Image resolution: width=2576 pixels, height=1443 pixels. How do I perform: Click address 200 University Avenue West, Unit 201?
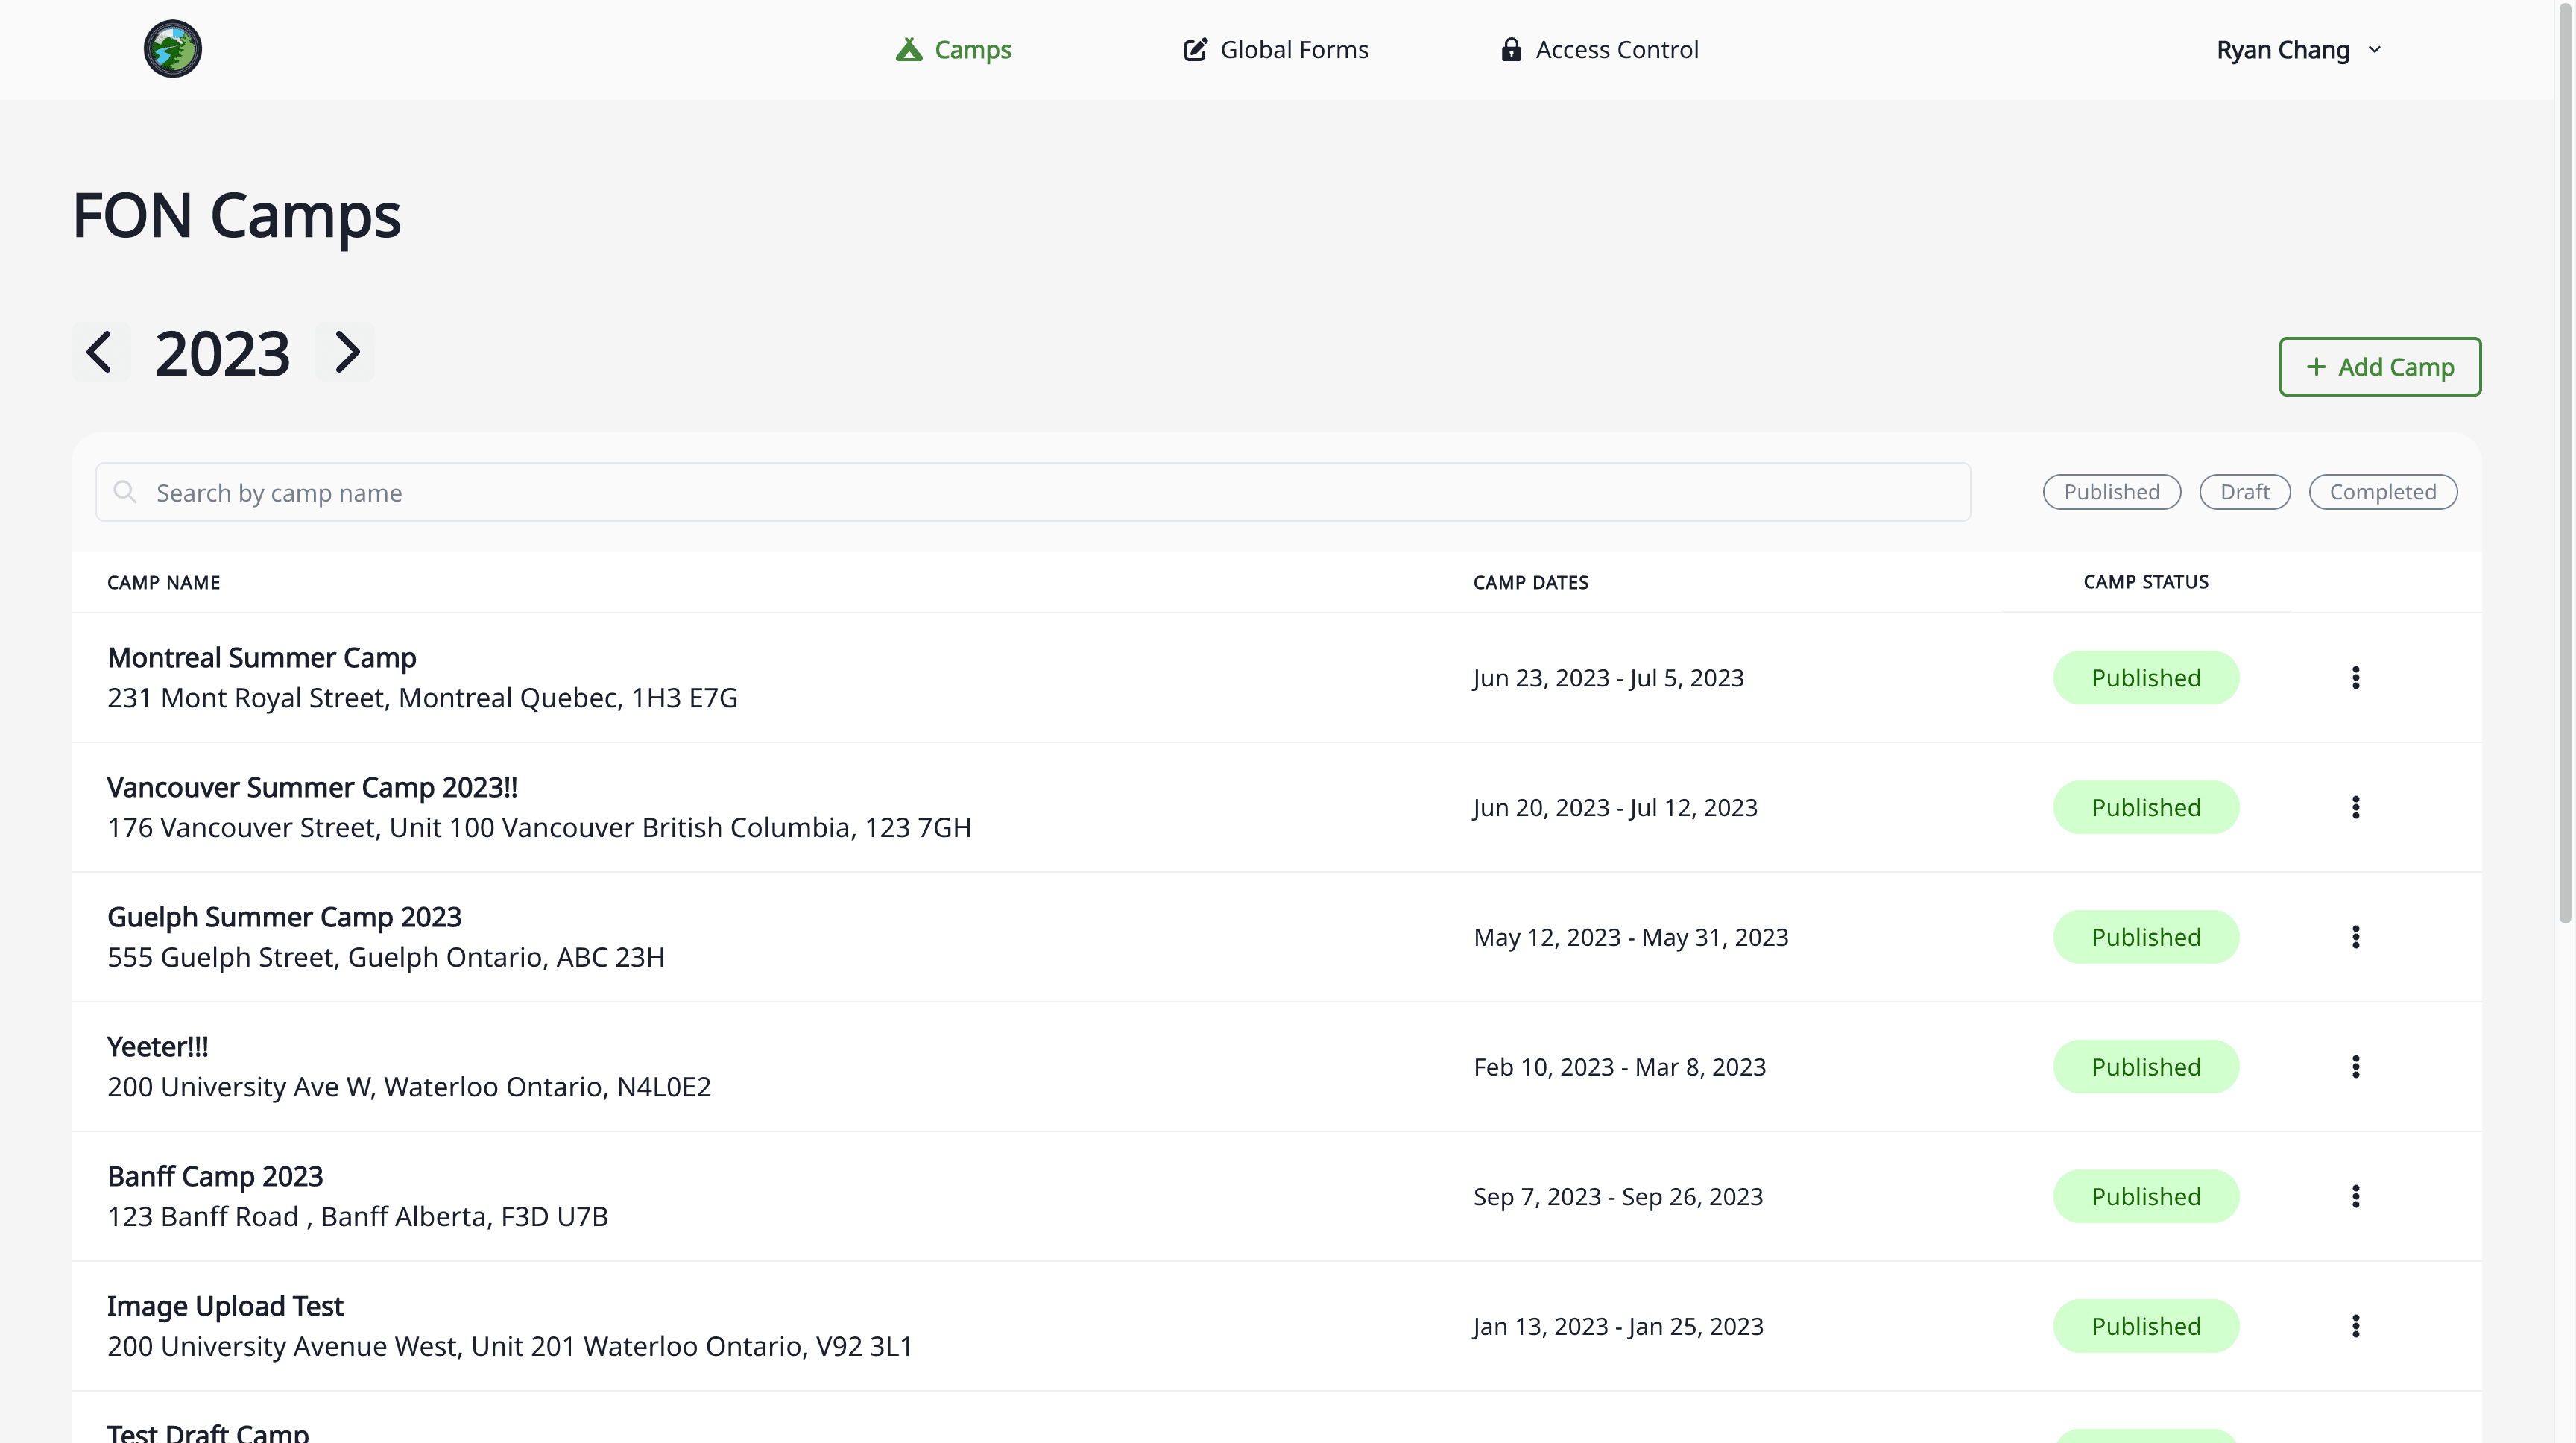coord(510,1346)
